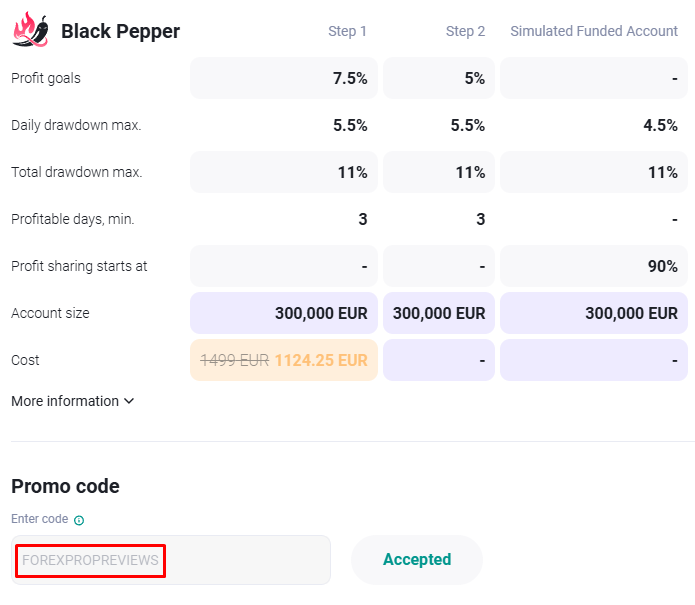Select the Step 1 column header
Viewport: 695px width, 605px height.
pyautogui.click(x=347, y=31)
